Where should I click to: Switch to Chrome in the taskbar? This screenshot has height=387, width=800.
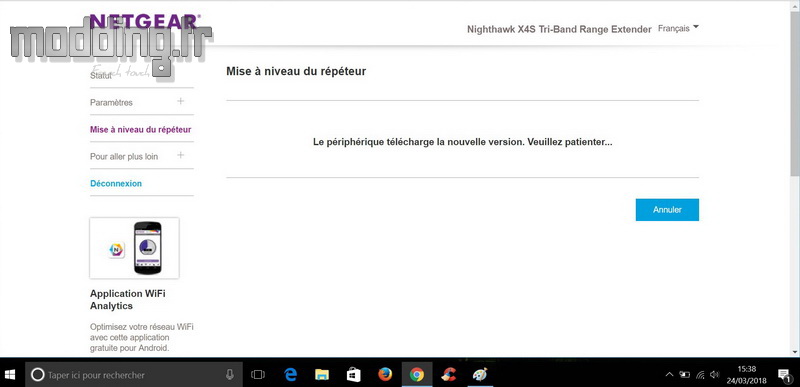[x=417, y=375]
